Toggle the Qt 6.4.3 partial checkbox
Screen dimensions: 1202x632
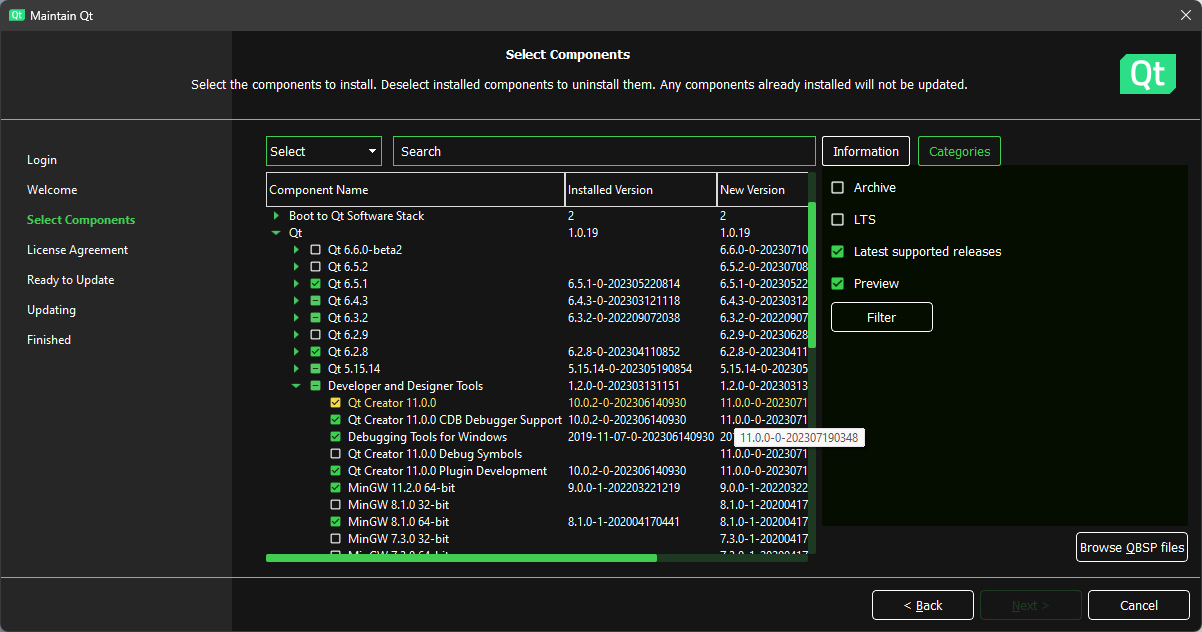(316, 301)
